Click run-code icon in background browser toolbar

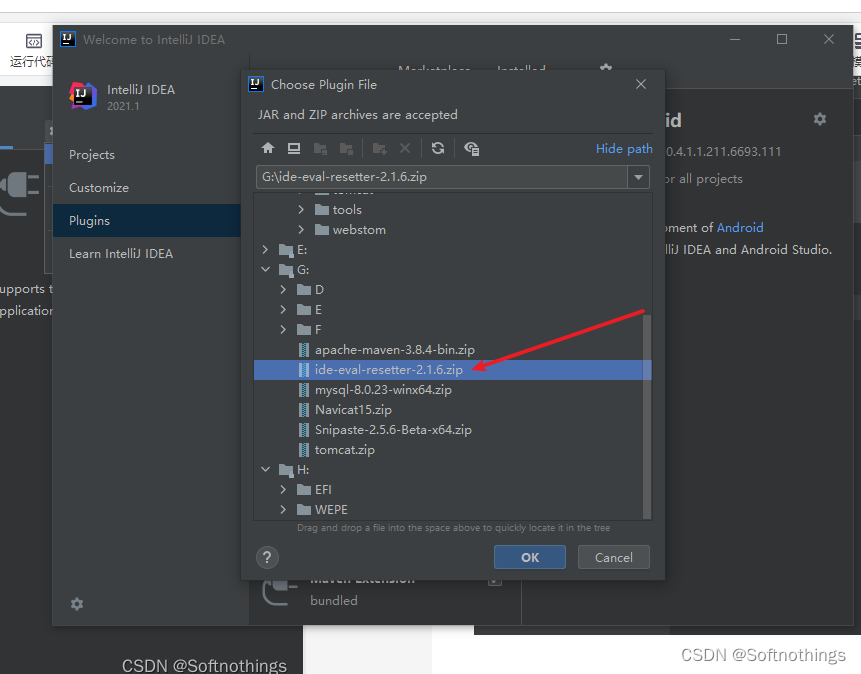[x=33, y=41]
